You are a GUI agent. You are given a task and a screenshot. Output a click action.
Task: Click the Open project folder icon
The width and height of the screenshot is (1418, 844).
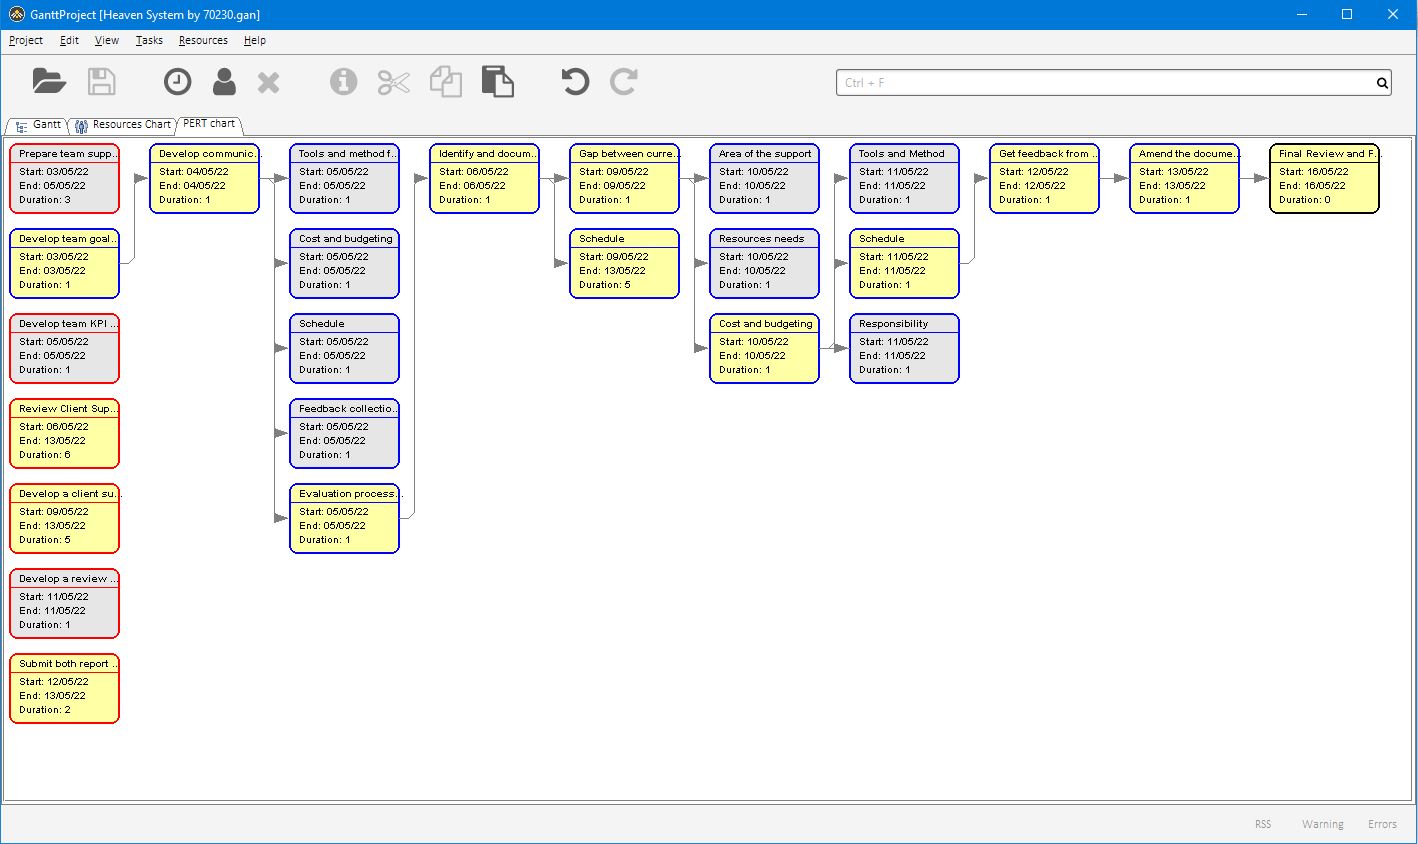coord(49,81)
